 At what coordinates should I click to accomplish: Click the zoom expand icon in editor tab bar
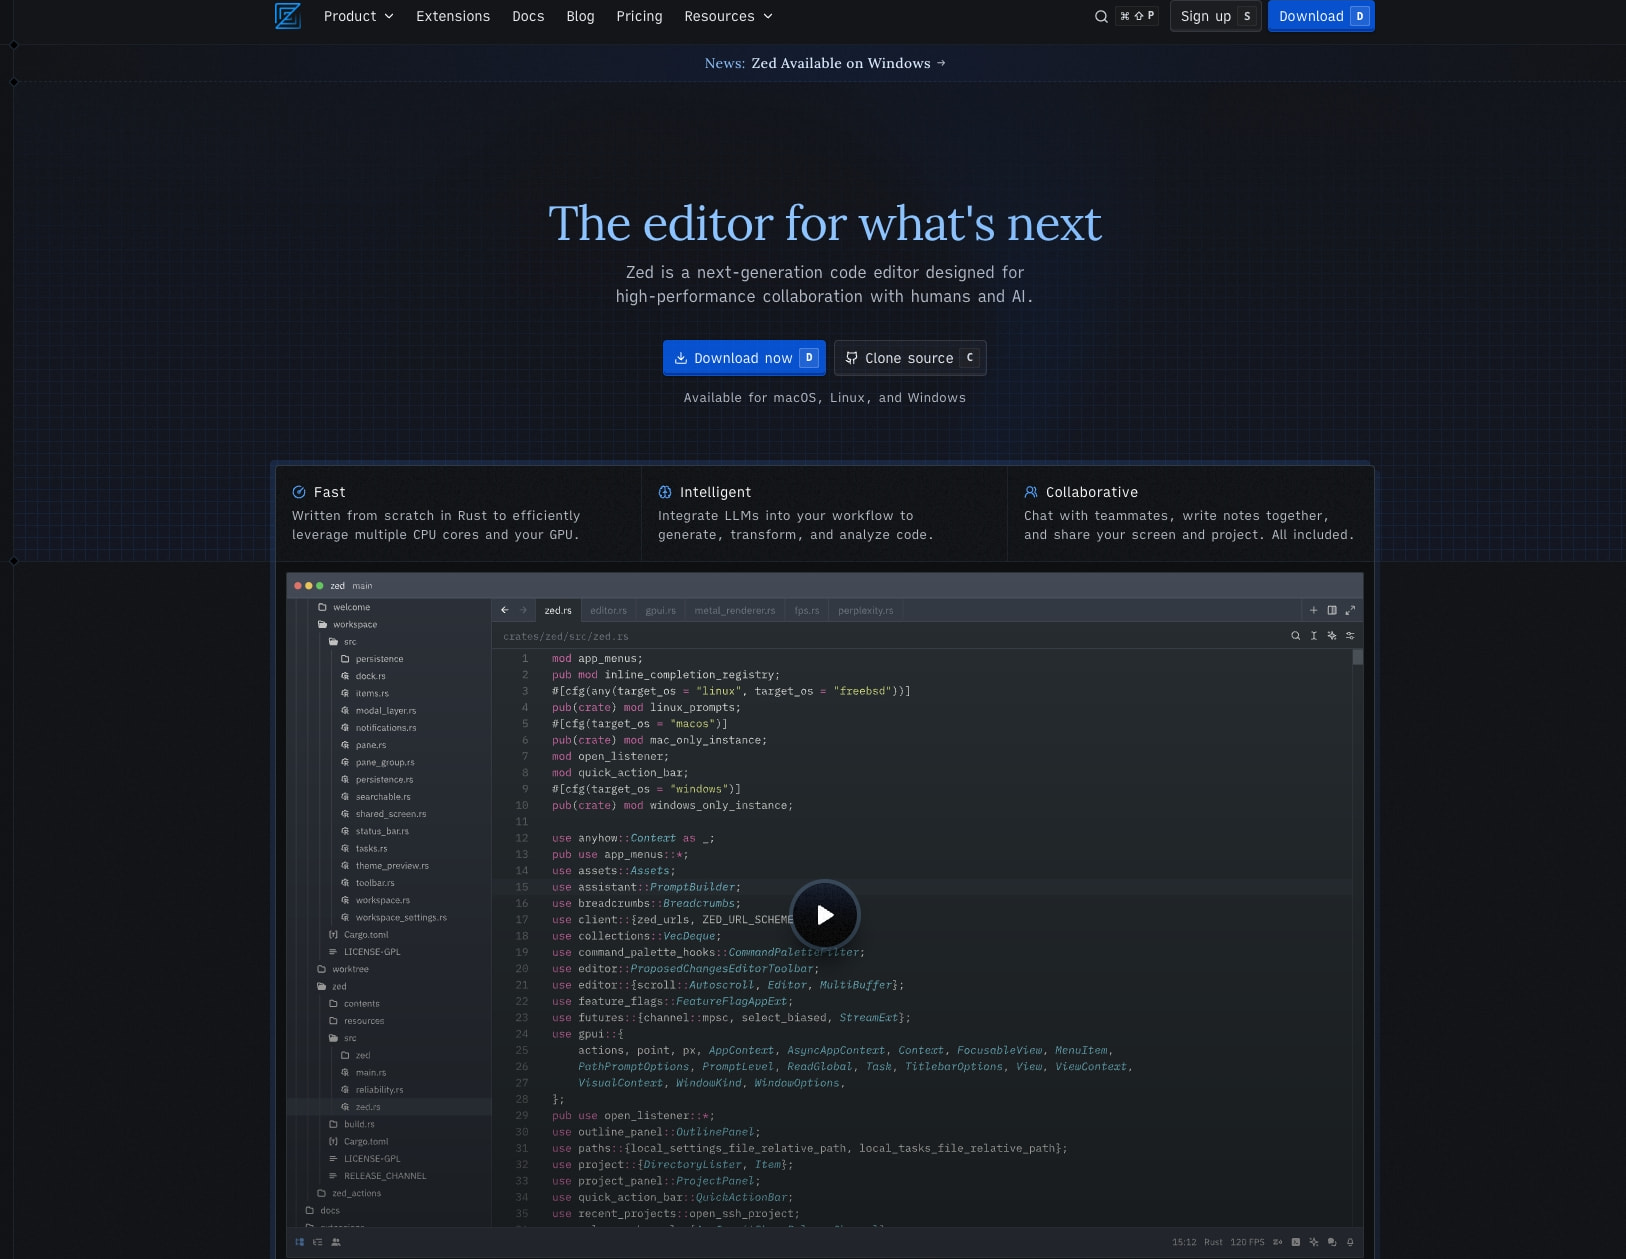coord(1350,610)
